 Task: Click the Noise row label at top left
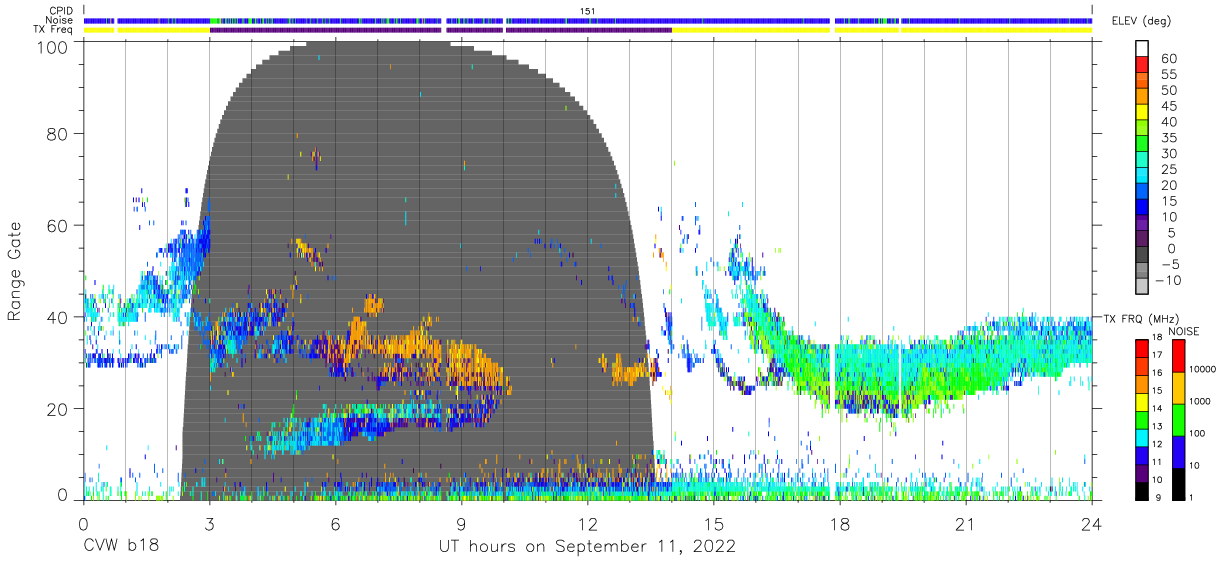click(59, 20)
